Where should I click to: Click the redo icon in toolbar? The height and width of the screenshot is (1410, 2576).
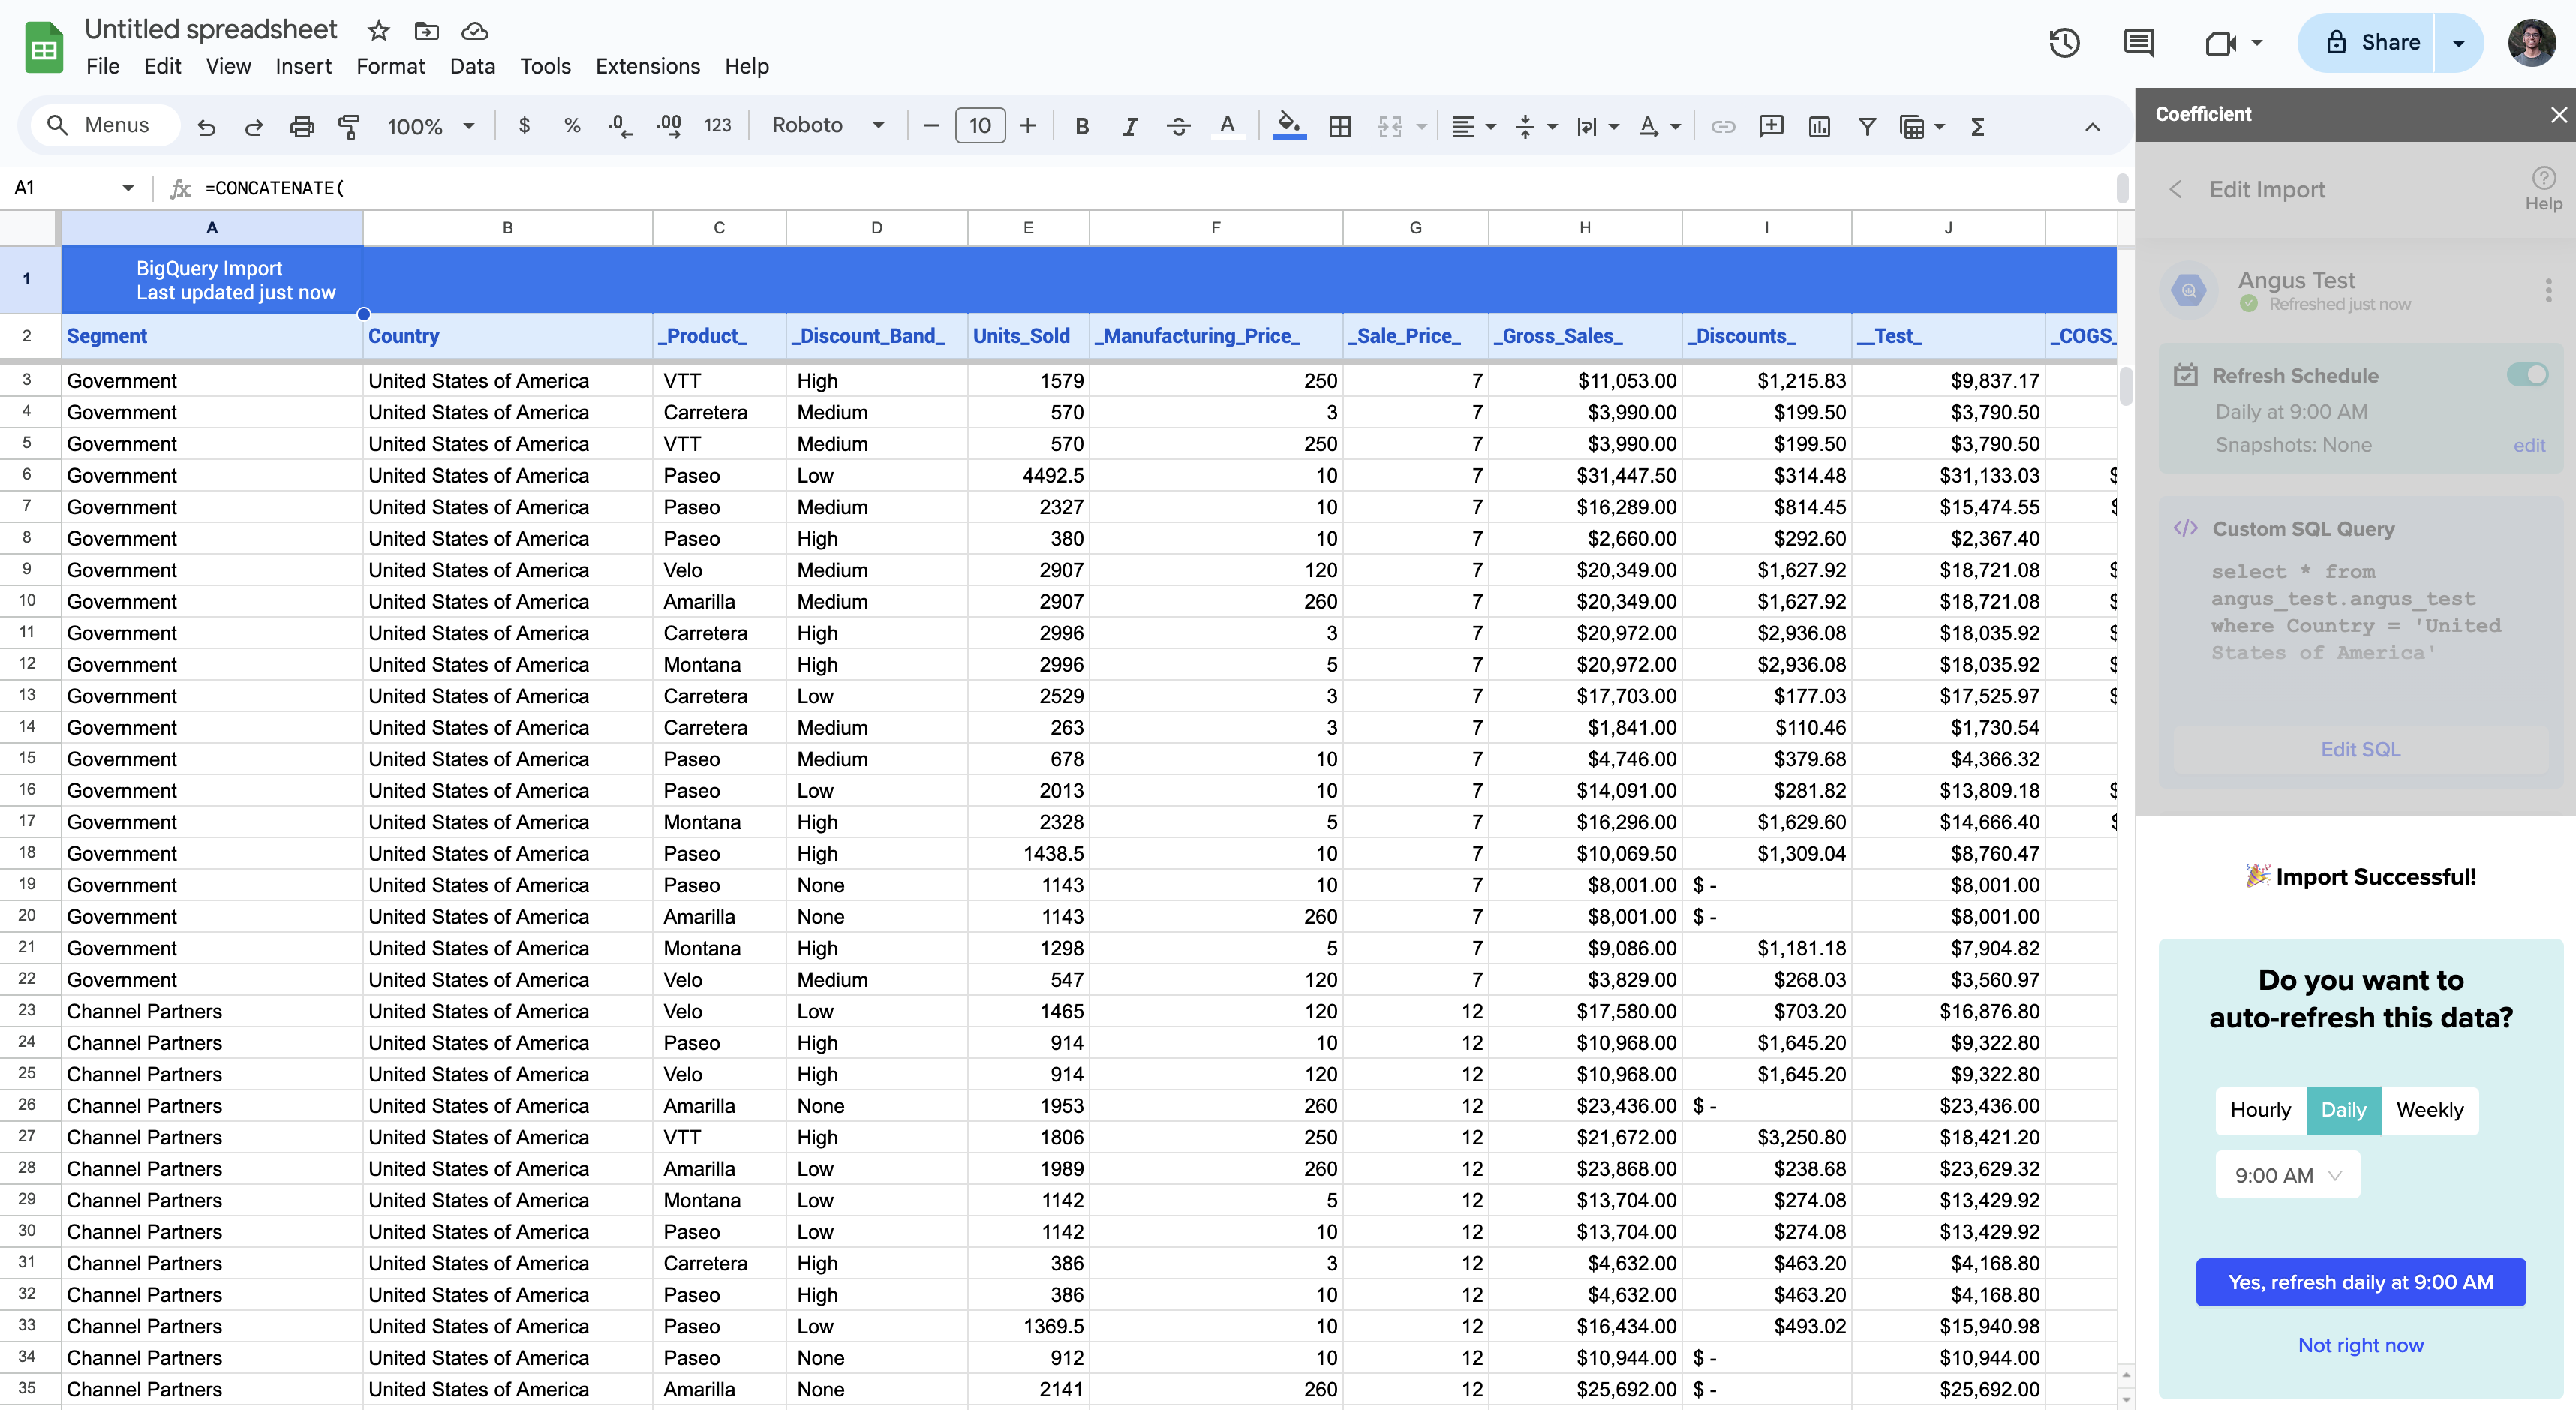(x=254, y=127)
